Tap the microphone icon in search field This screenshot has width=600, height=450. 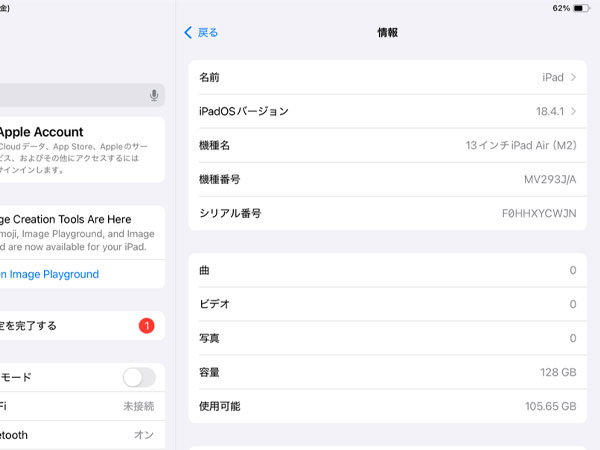(154, 95)
